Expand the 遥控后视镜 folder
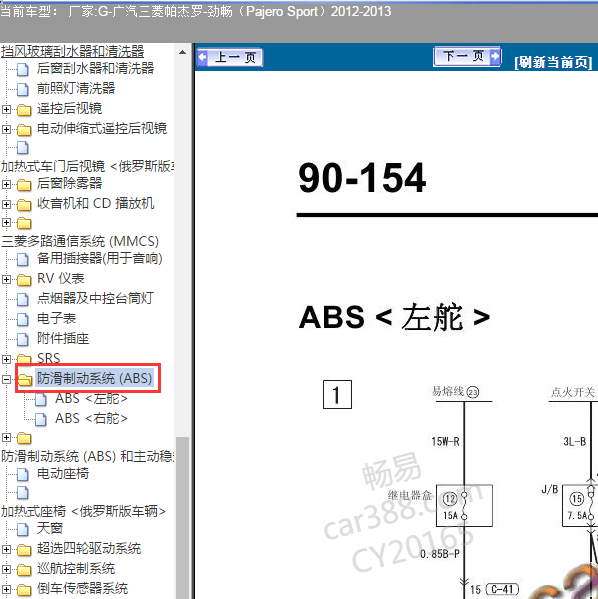The width and height of the screenshot is (598, 599). click(x=6, y=110)
